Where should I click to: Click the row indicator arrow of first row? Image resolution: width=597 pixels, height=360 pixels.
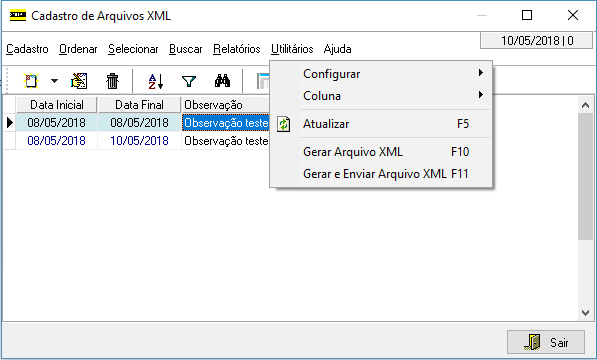pos(10,123)
